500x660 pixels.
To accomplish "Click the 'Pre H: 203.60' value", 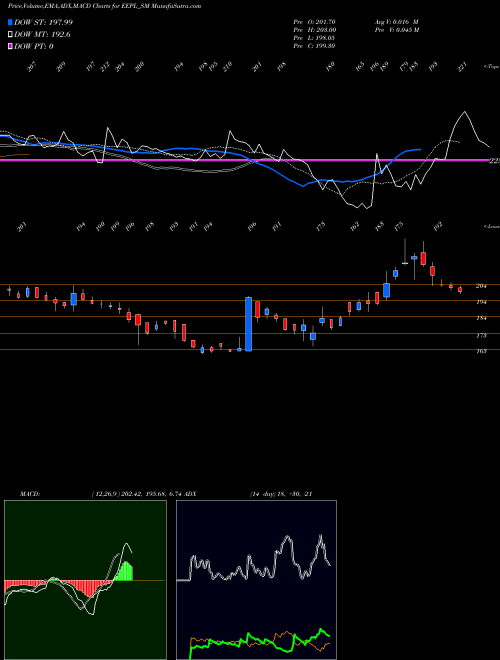I will tap(314, 30).
